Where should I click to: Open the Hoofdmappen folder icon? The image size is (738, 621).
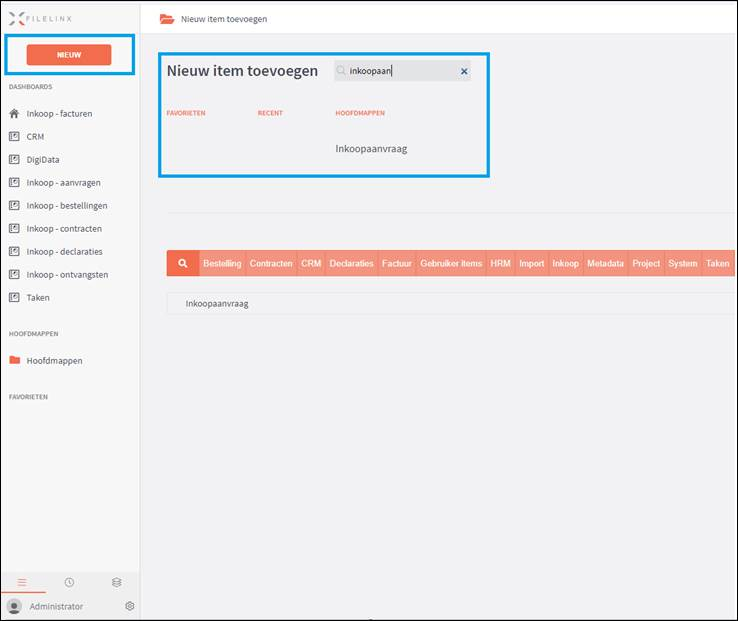click(x=14, y=361)
